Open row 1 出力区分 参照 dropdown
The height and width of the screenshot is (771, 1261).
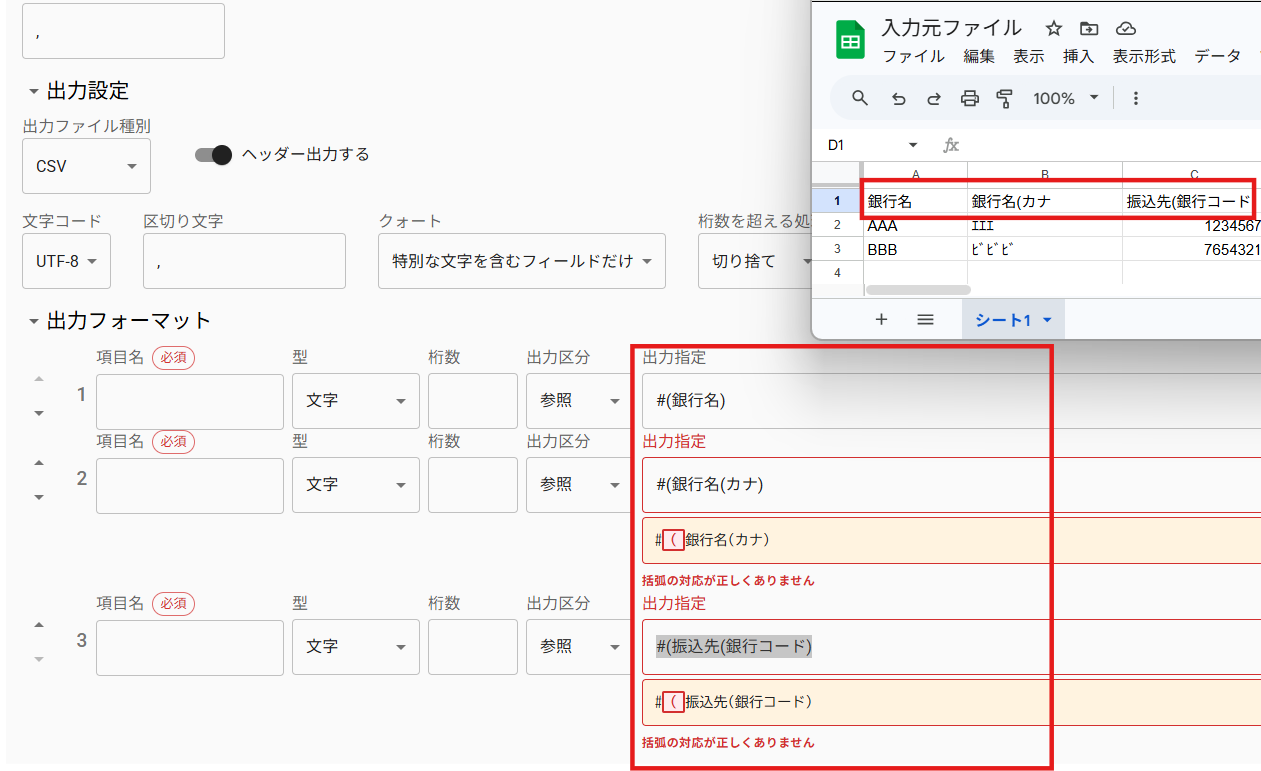pyautogui.click(x=580, y=401)
